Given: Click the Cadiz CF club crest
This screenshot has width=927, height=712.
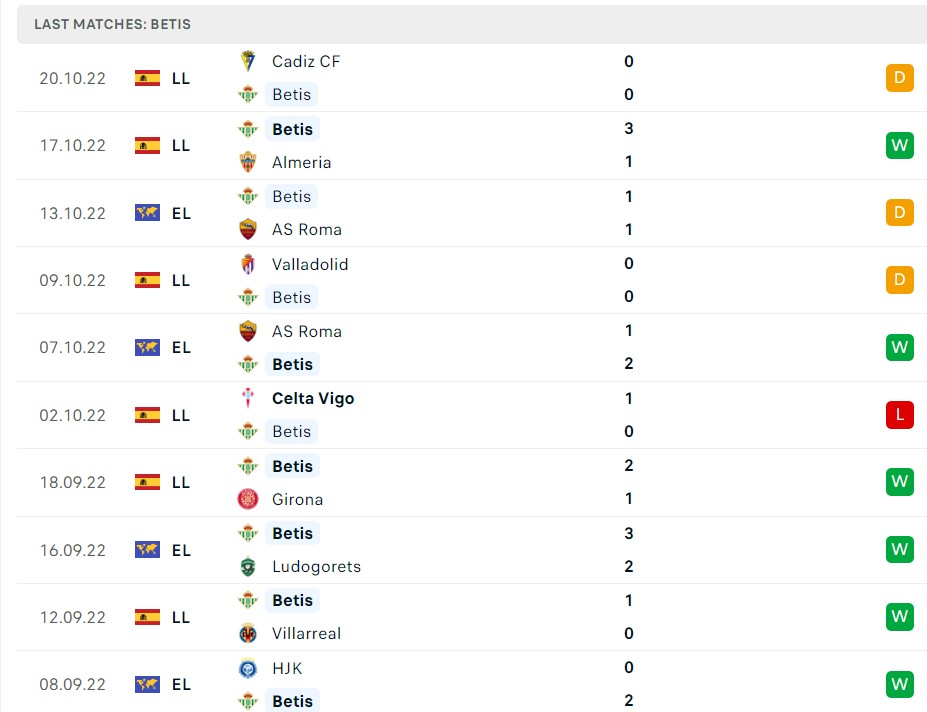Looking at the screenshot, I should pyautogui.click(x=248, y=61).
